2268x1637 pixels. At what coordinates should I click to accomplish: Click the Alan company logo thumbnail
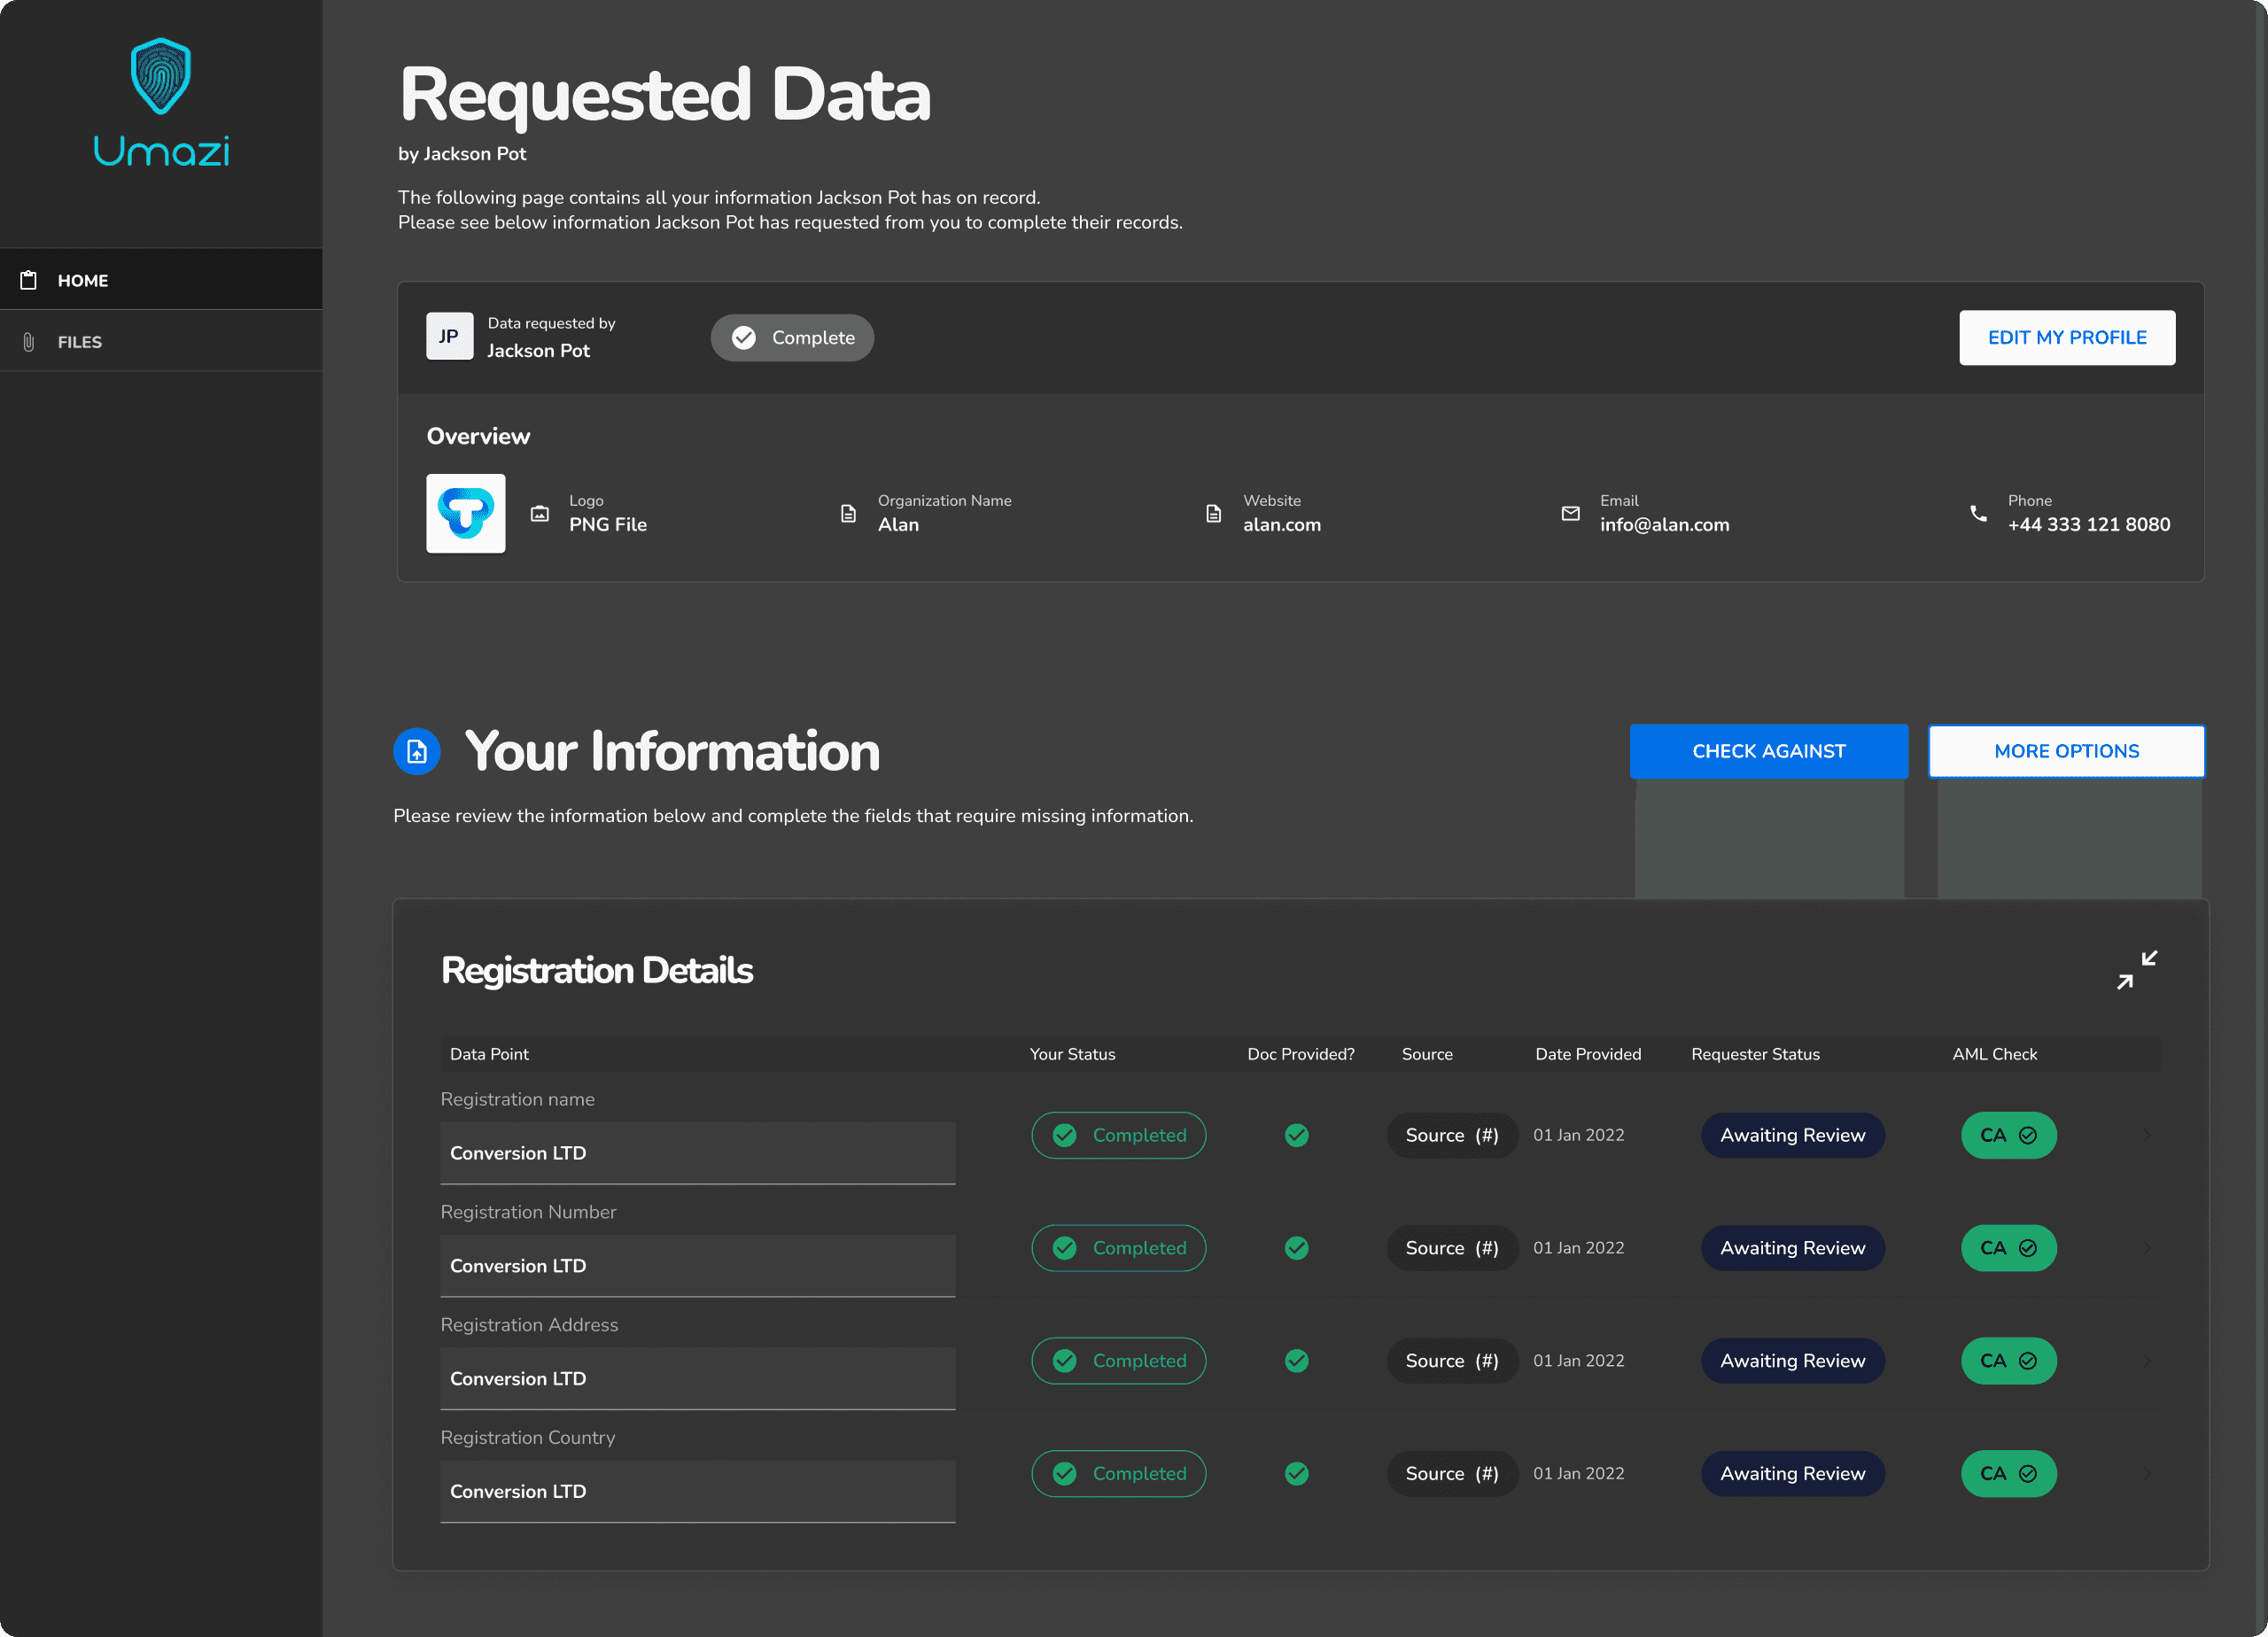pos(466,513)
